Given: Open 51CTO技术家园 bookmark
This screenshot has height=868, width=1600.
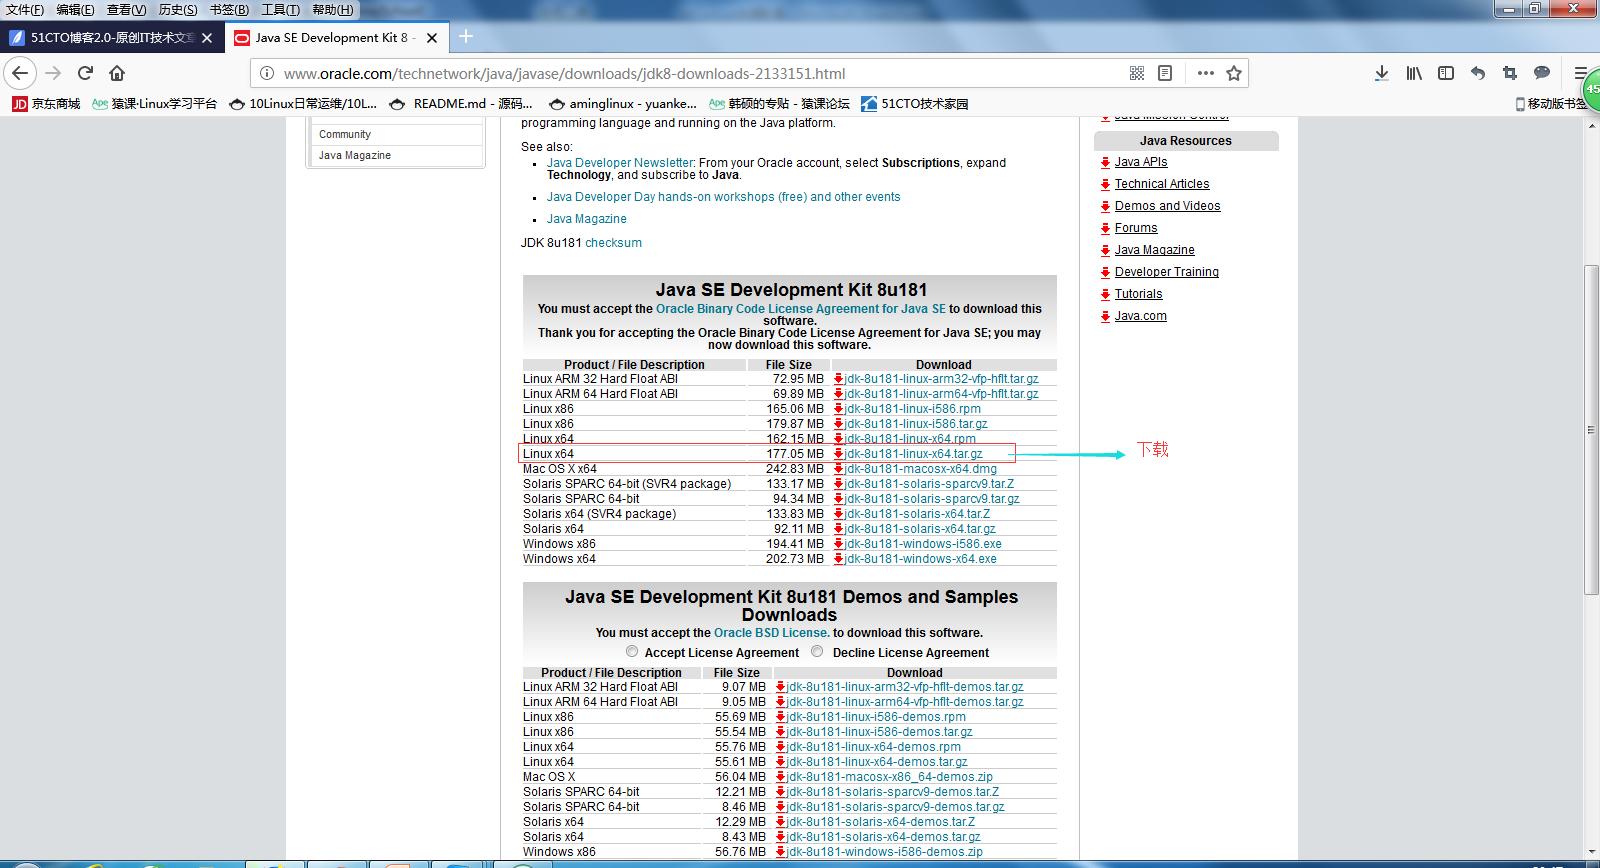Looking at the screenshot, I should 915,103.
